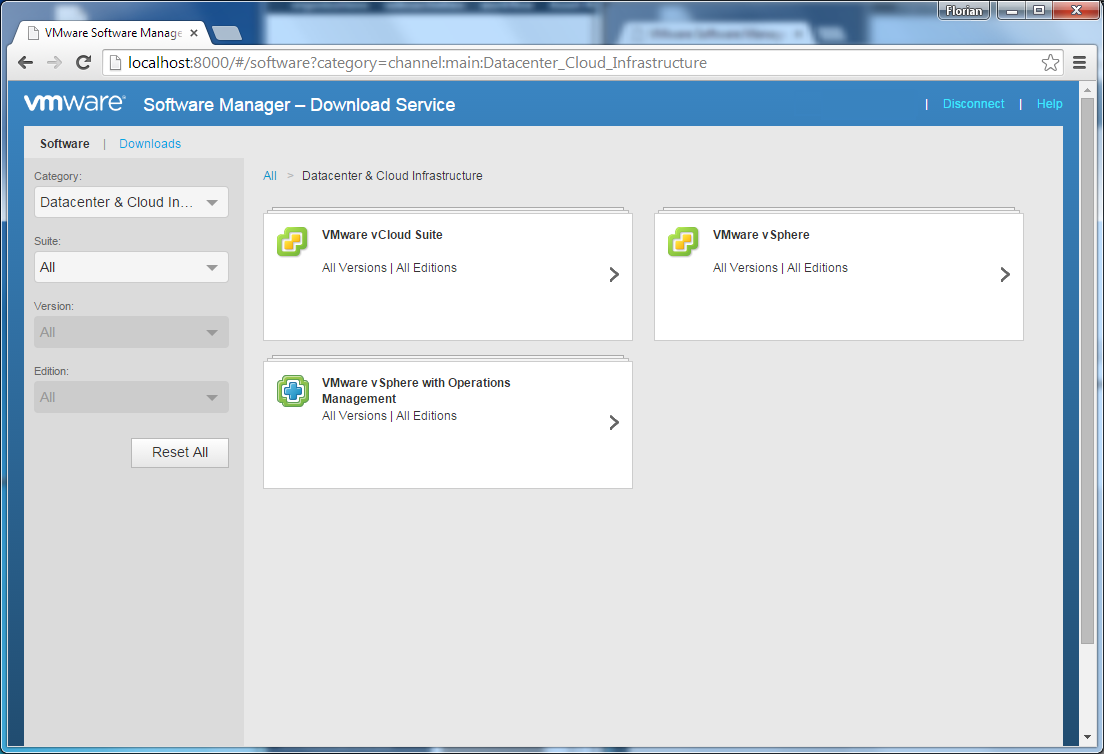The image size is (1104, 754).
Task: Open the Category dropdown
Action: (131, 202)
